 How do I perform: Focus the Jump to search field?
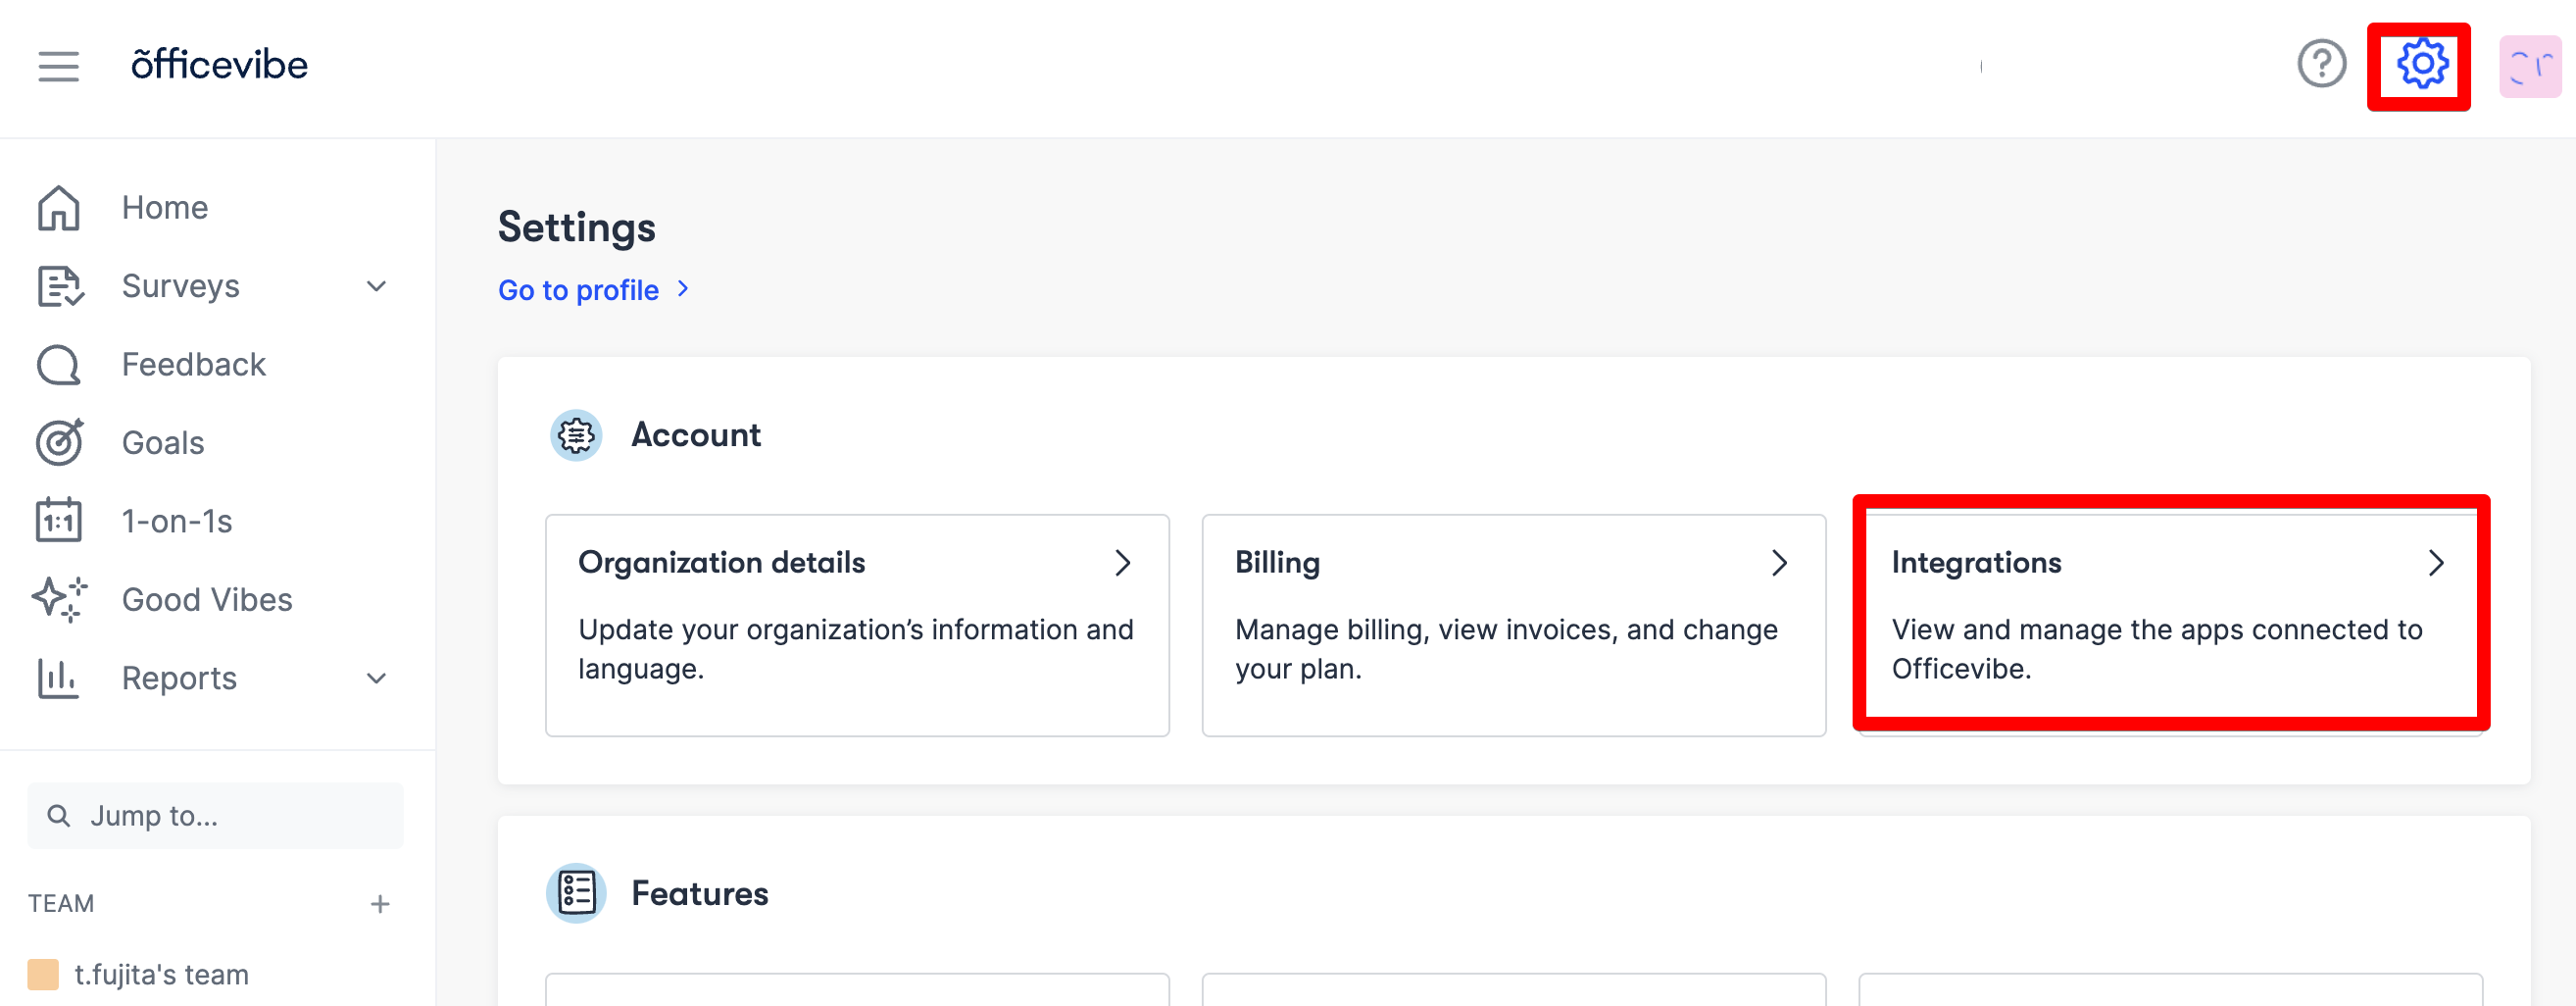point(216,816)
